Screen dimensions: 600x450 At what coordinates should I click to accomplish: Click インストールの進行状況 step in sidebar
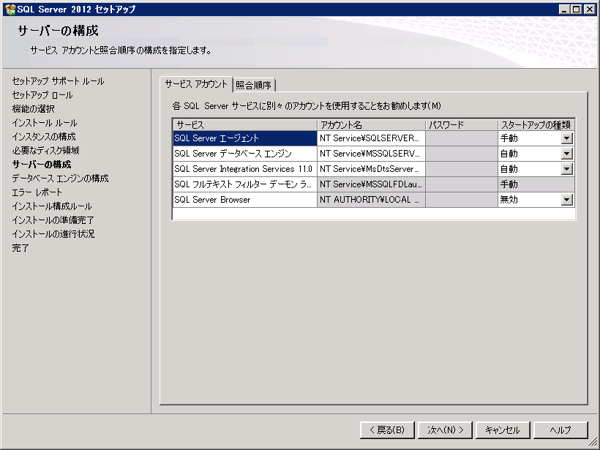point(53,234)
